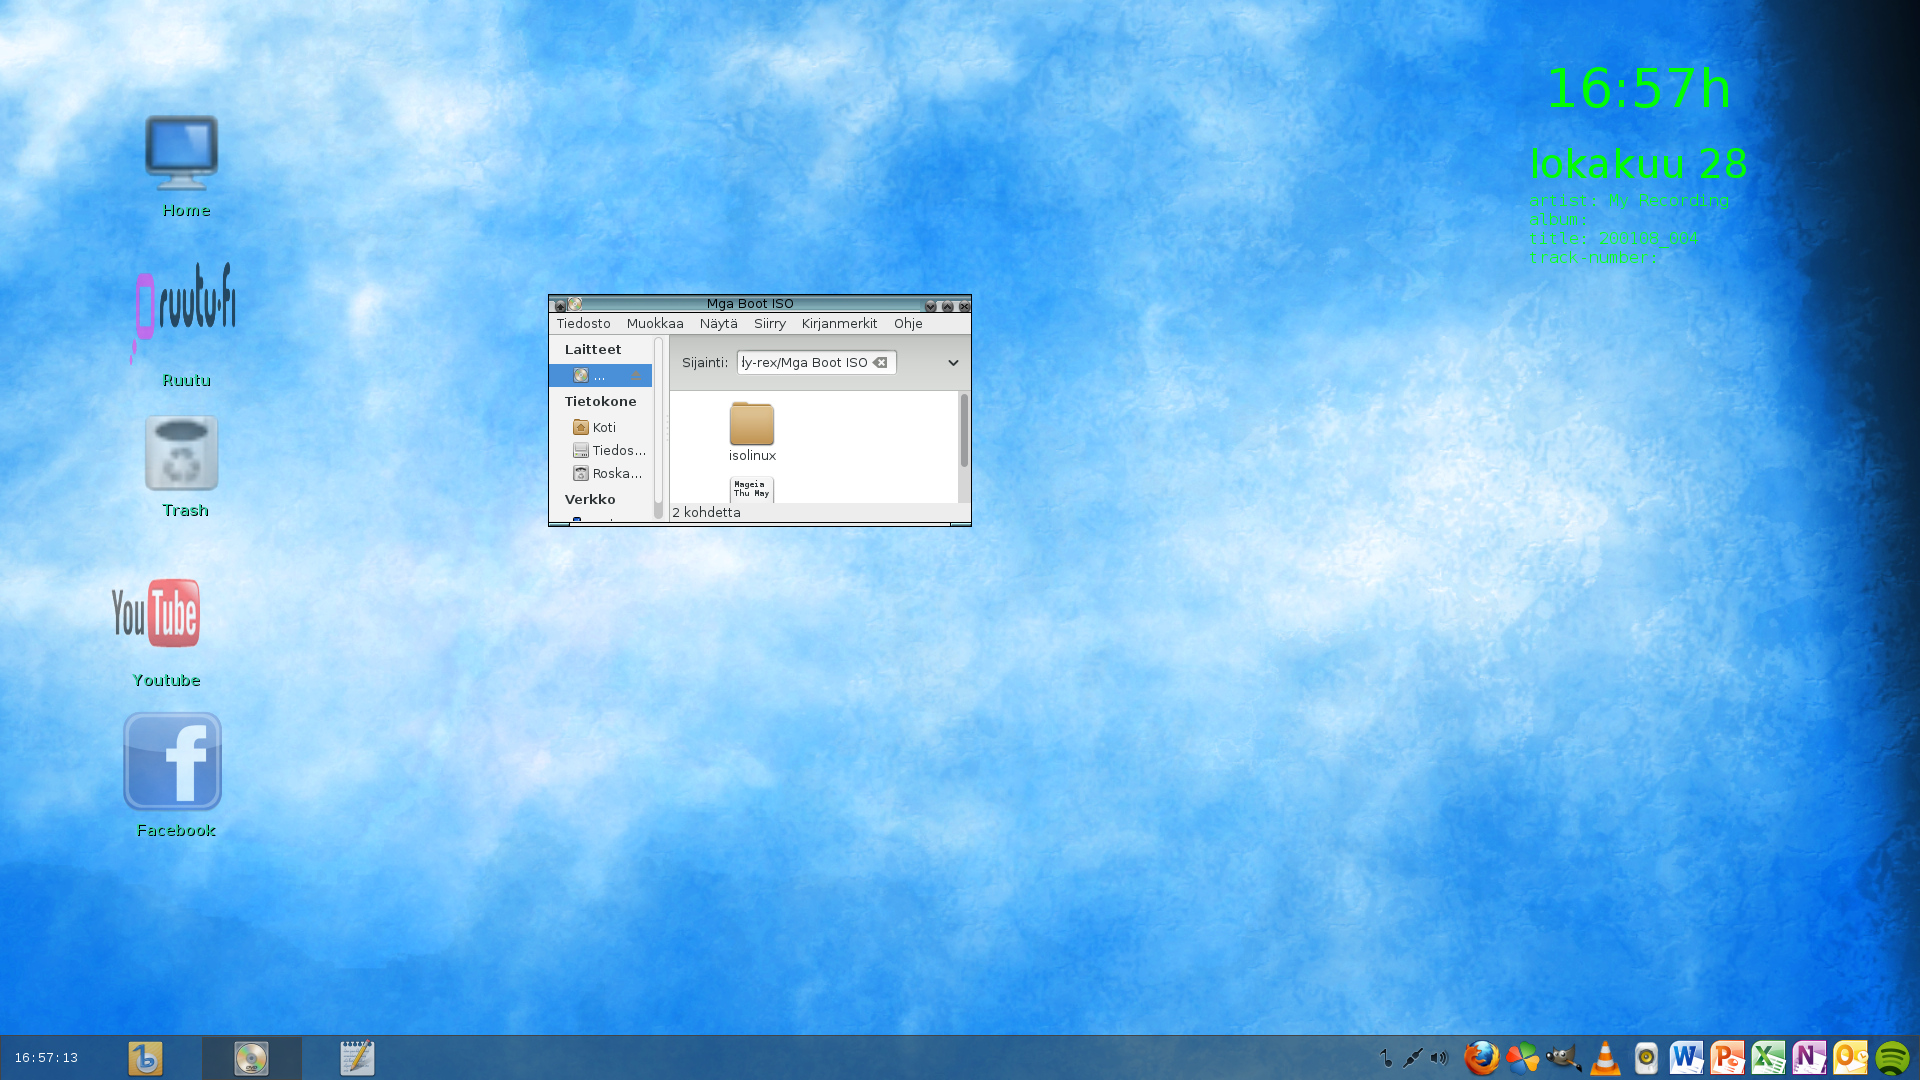1920x1080 pixels.
Task: Open the Excel launcher icon
Action: (x=1768, y=1057)
